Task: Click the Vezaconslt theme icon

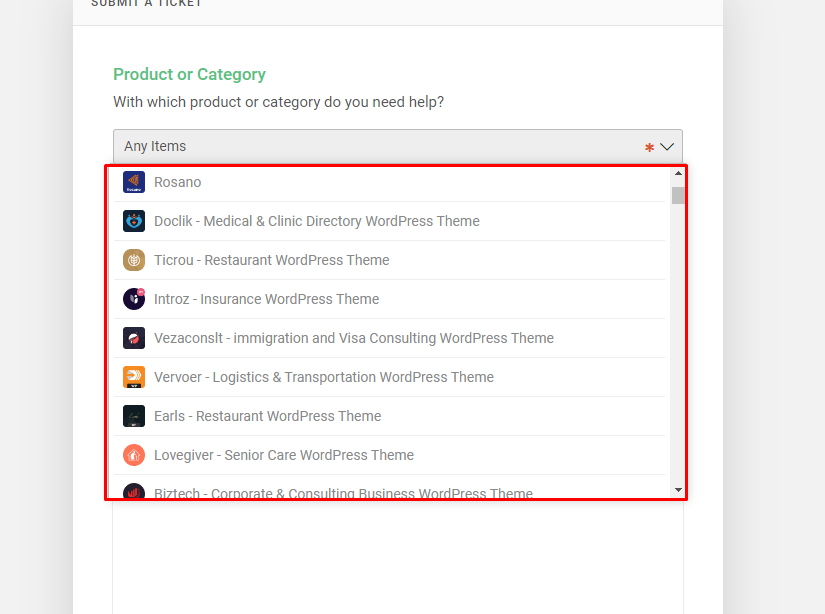Action: pos(134,338)
